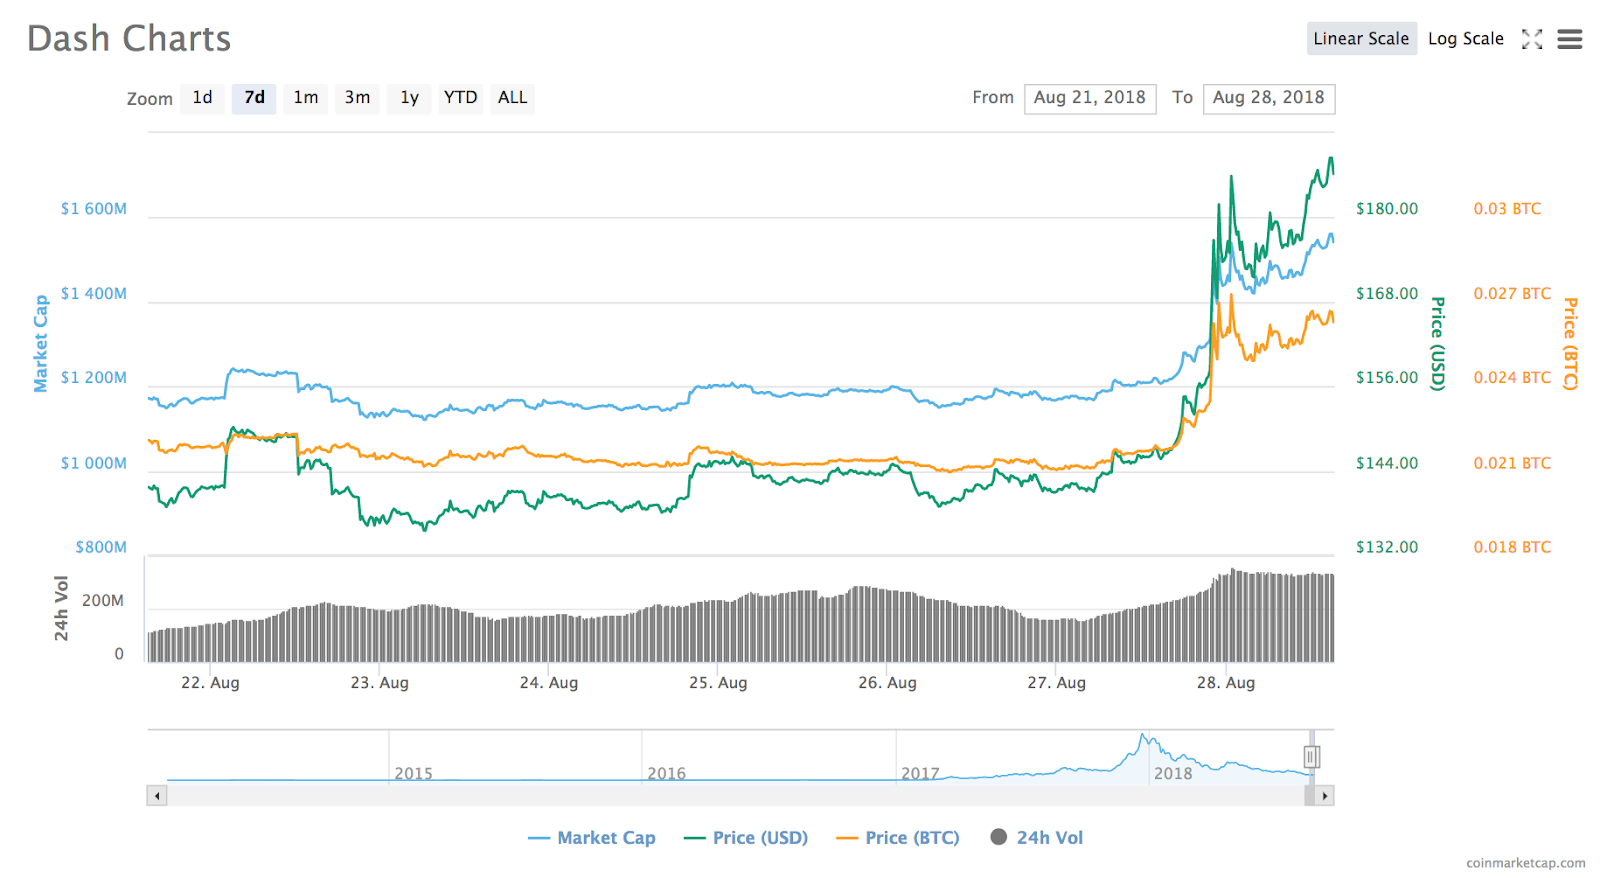Click the vertical 24h Vol axis title
Viewport: 1600px width, 878px height.
(x=61, y=608)
